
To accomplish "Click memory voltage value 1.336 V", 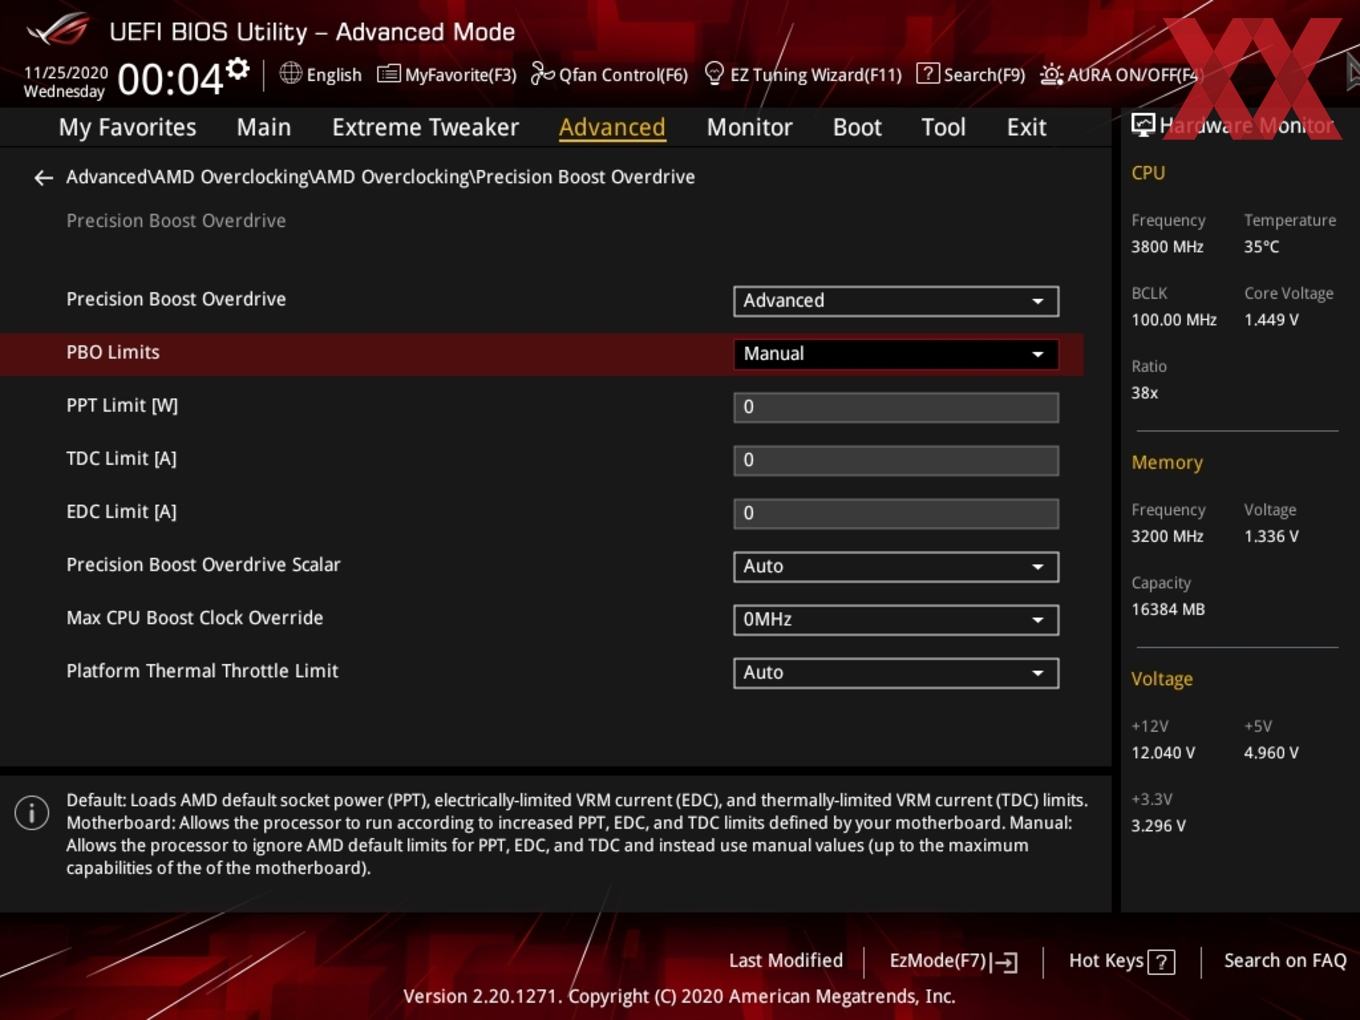I will [1271, 536].
